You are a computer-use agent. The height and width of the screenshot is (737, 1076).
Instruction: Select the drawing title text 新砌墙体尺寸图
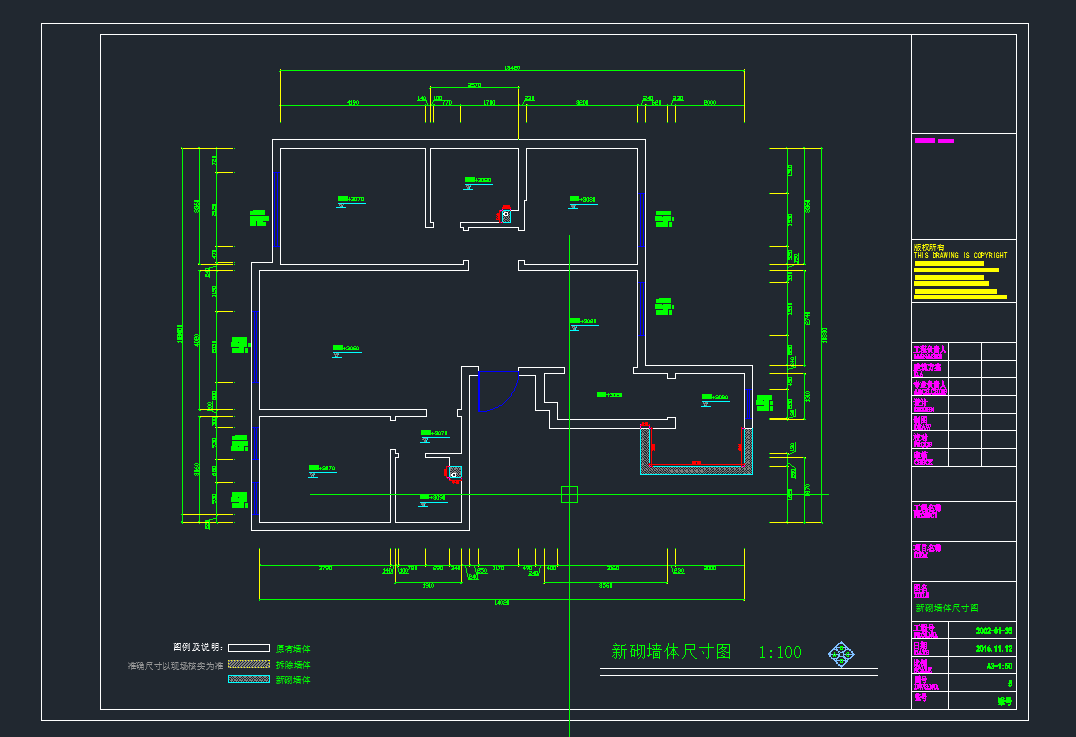tap(671, 652)
